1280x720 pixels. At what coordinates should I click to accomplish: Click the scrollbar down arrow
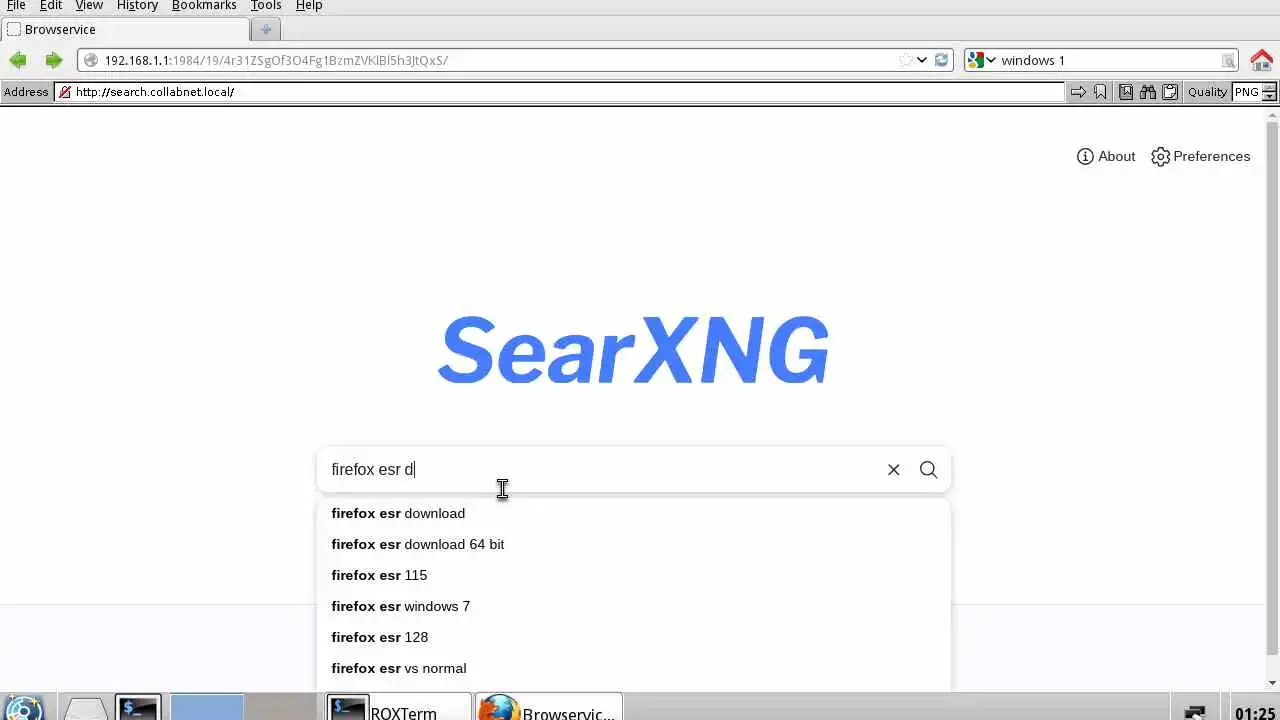click(1272, 683)
